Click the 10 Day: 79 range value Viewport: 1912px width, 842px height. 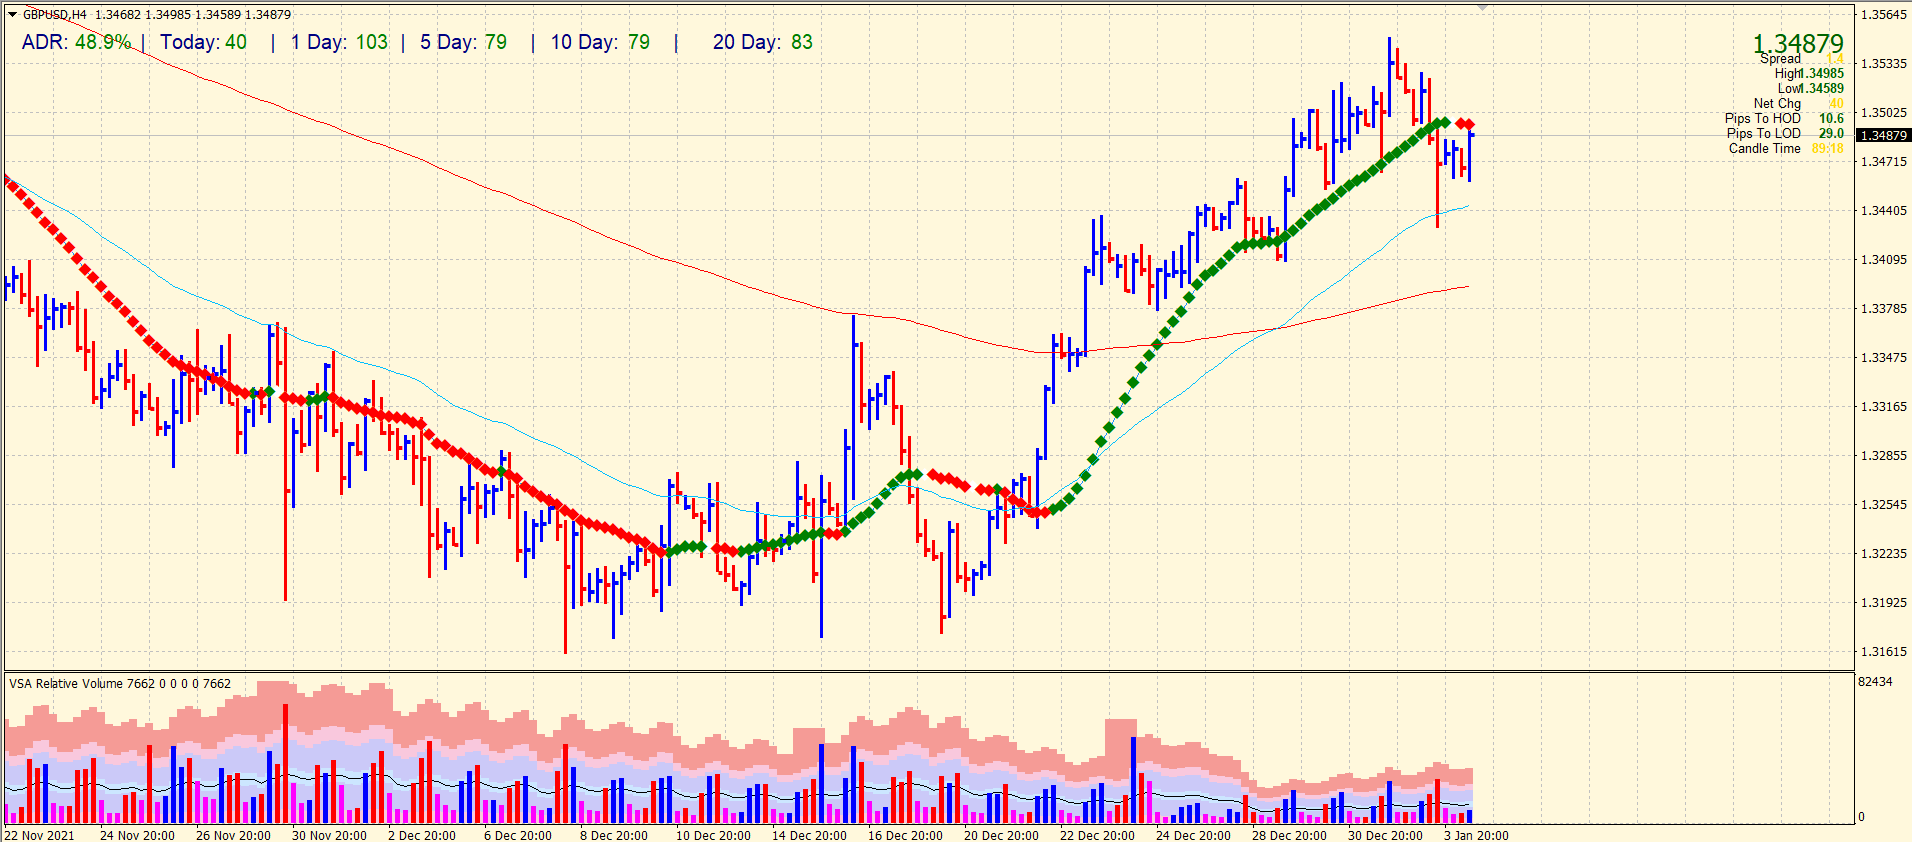click(600, 42)
